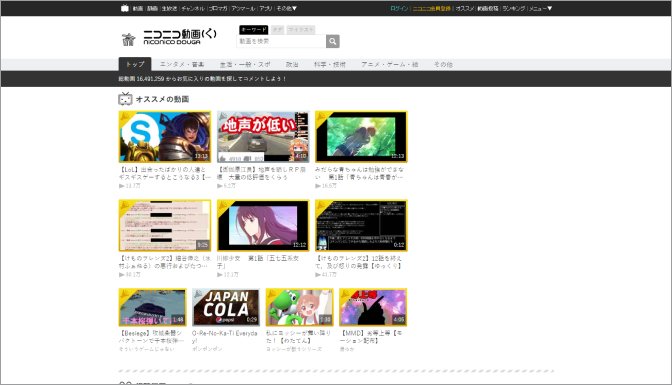This screenshot has height=385, width=672.
Task: Click the O-Re-No-Ka-Ti Everyday video title
Action: tap(225, 337)
